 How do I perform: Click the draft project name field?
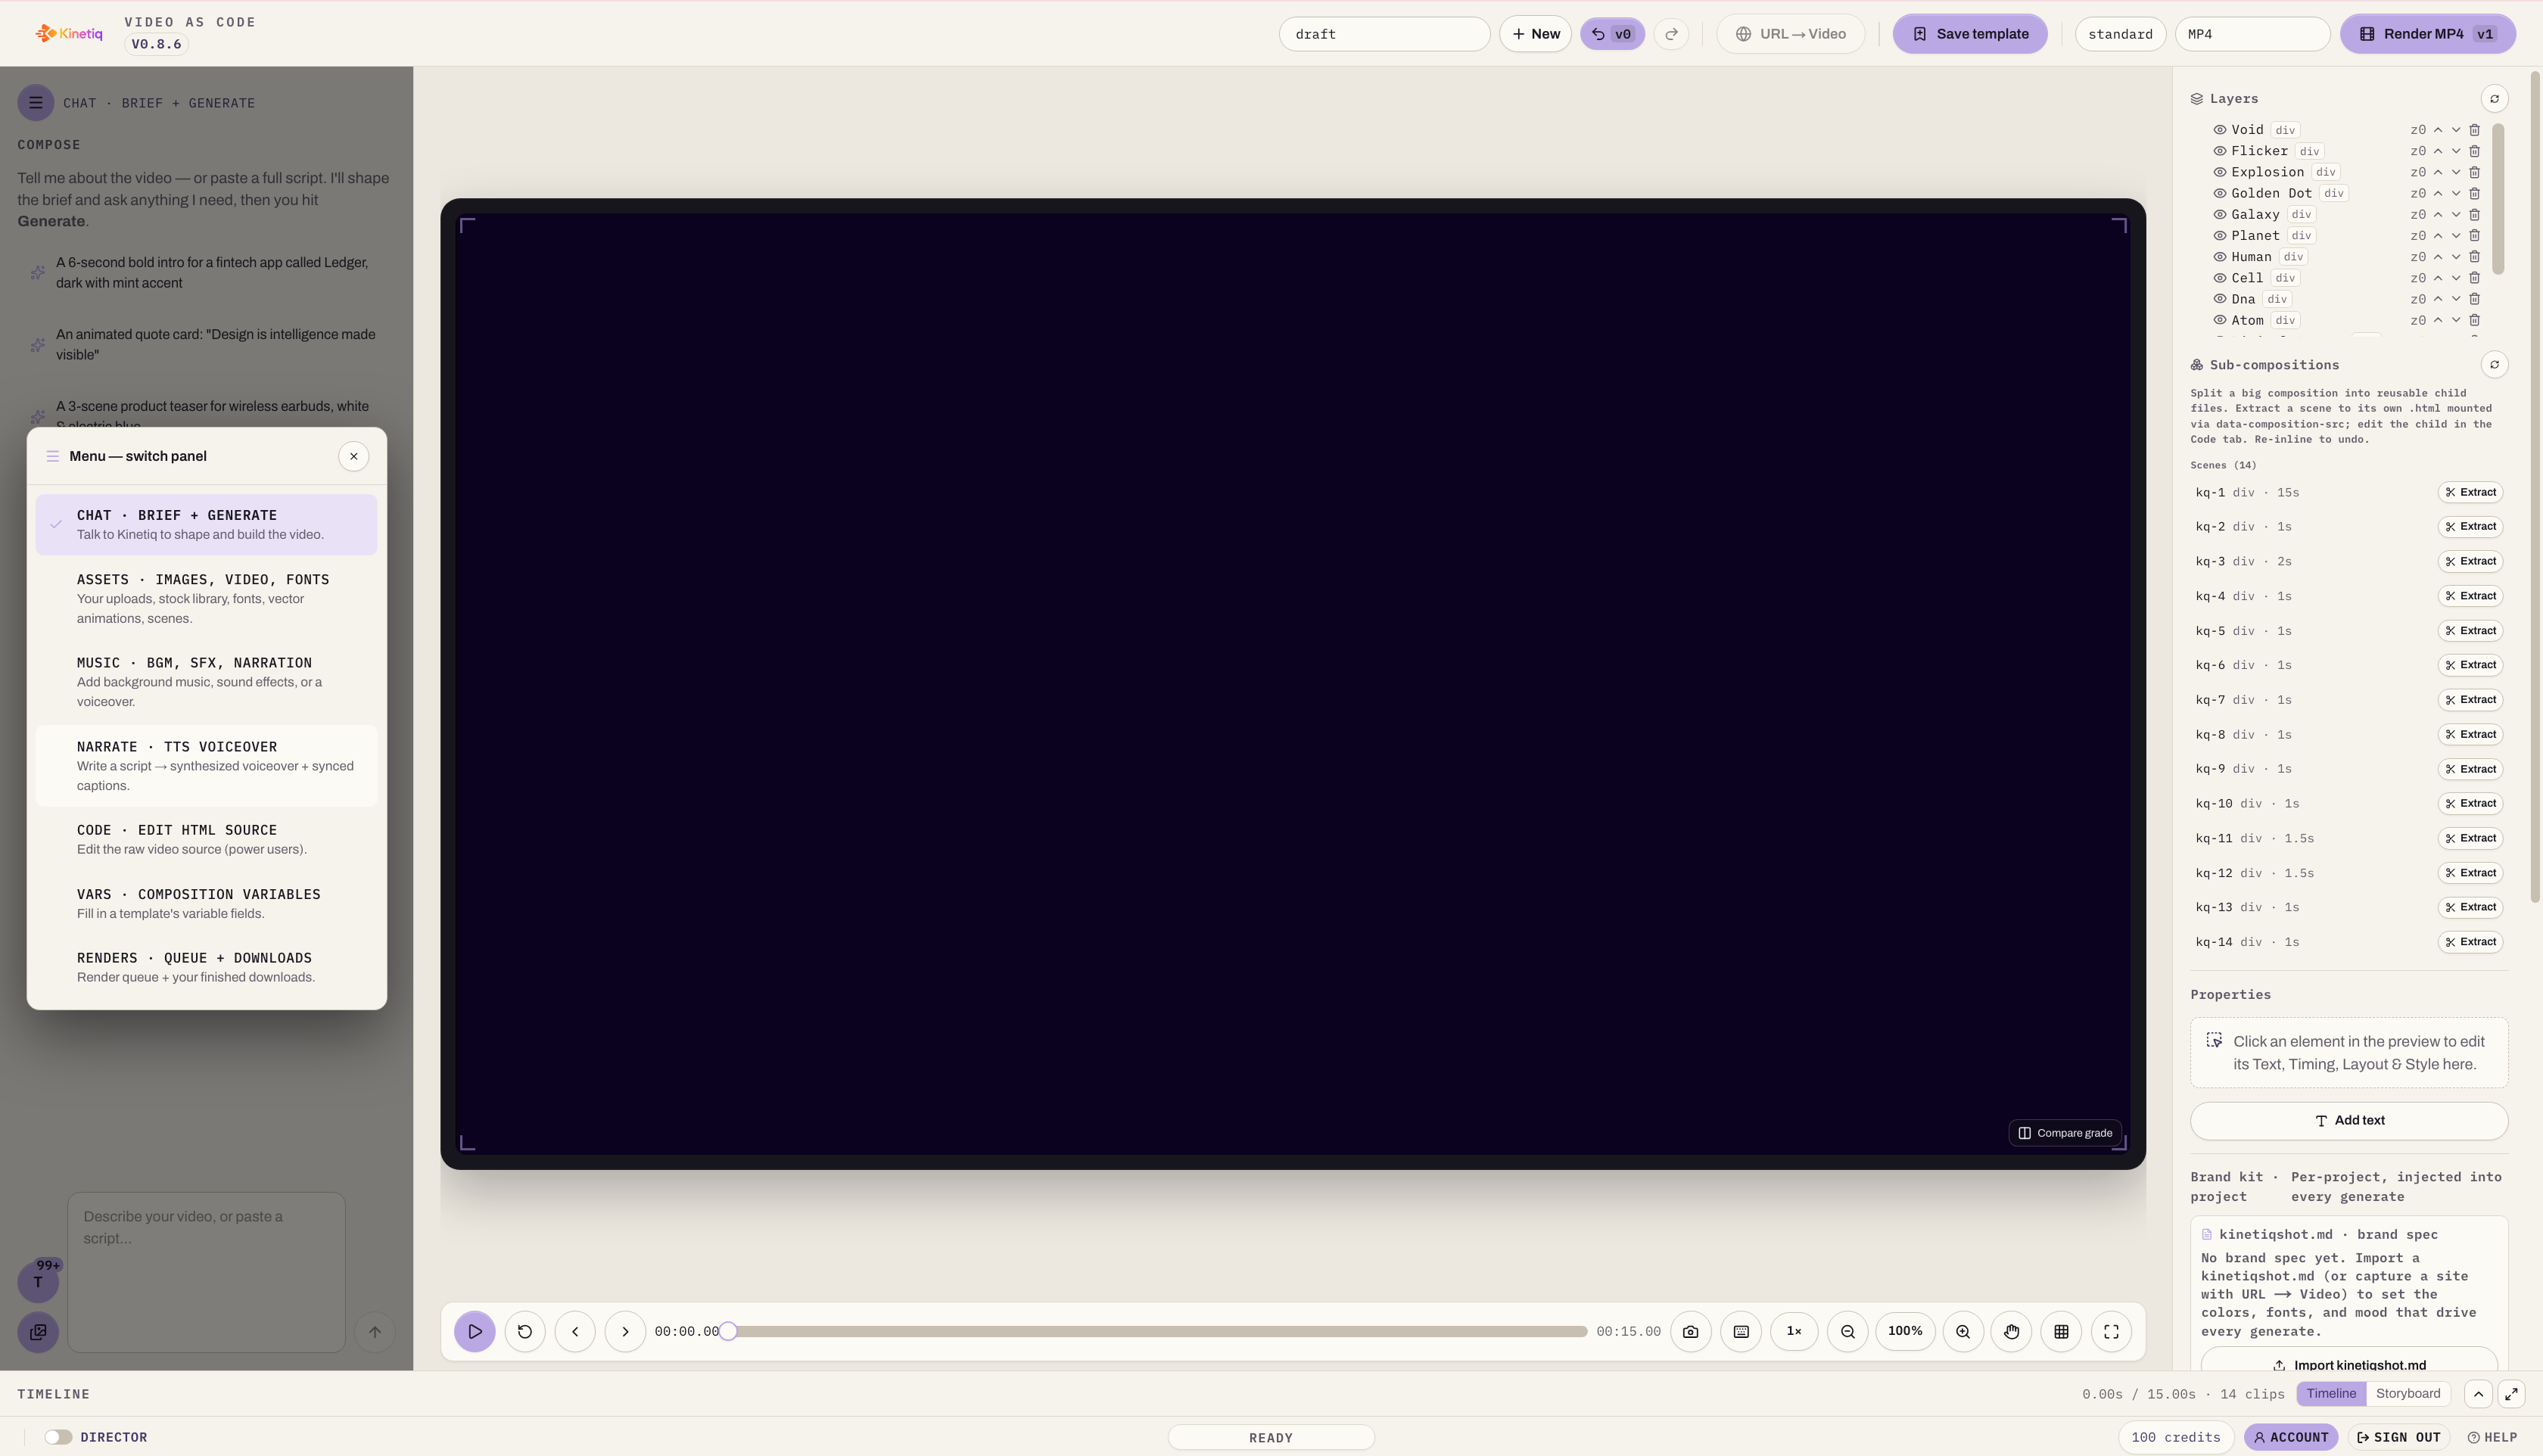1384,34
